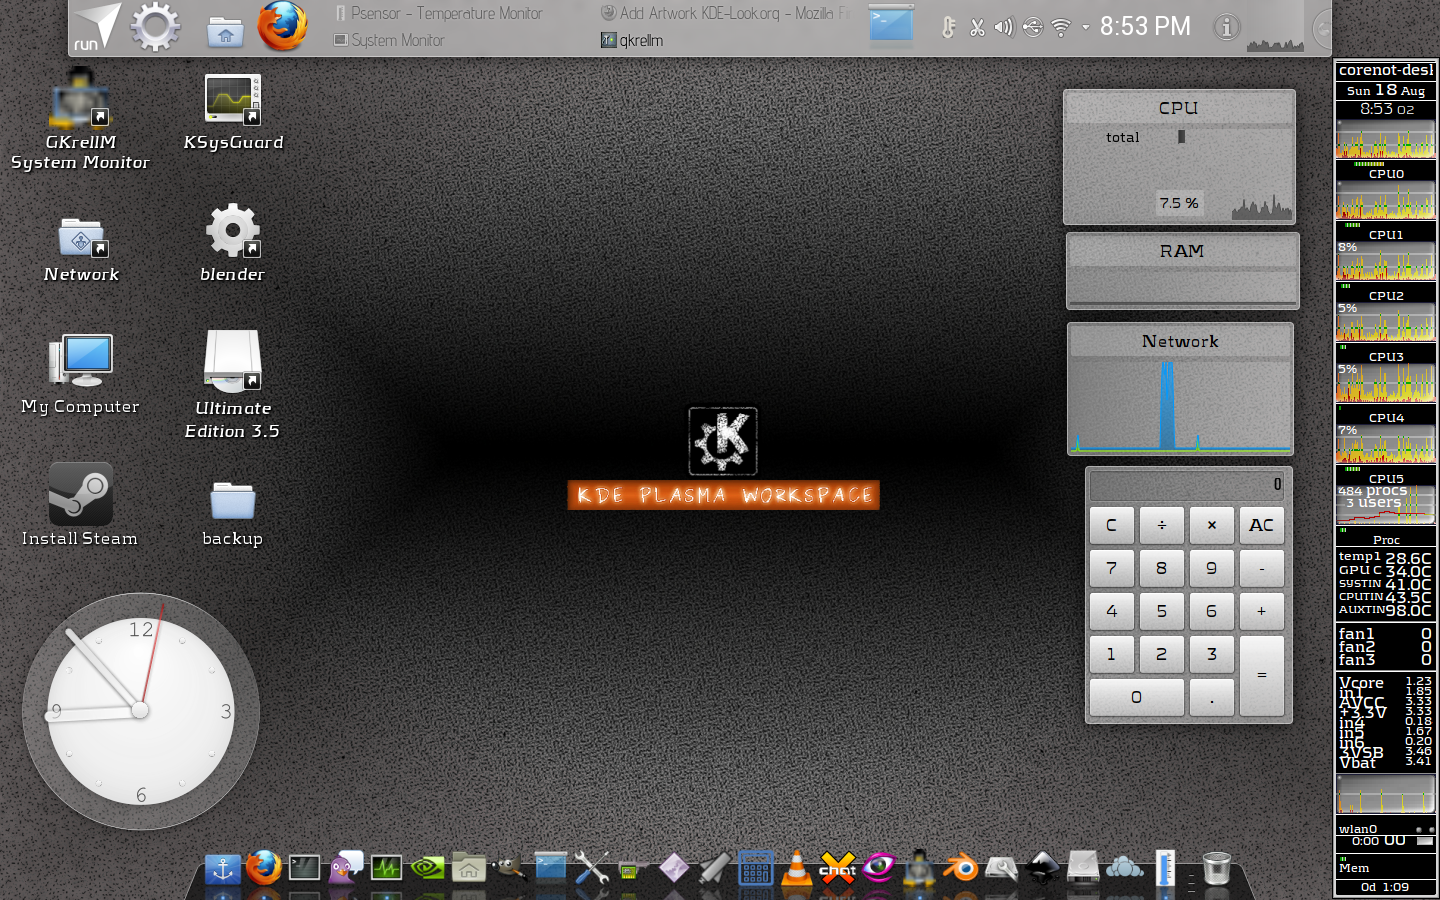Open the KSysGuard desktop shortcut

[233, 112]
